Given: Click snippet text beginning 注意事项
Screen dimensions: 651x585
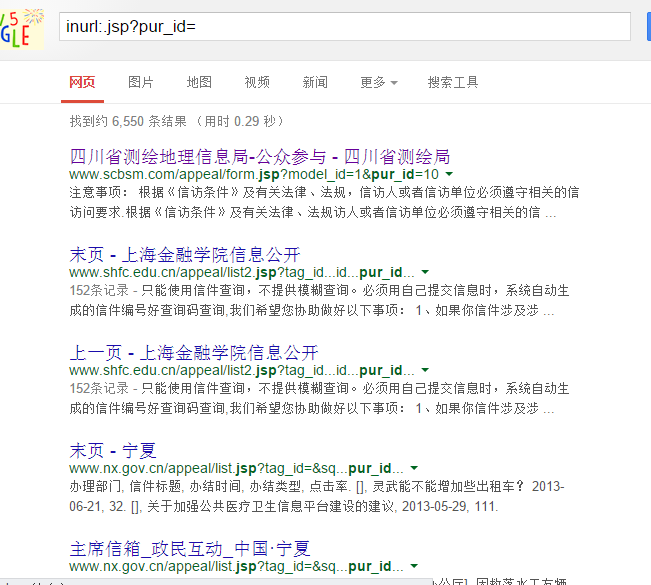Looking at the screenshot, I should click(324, 202).
